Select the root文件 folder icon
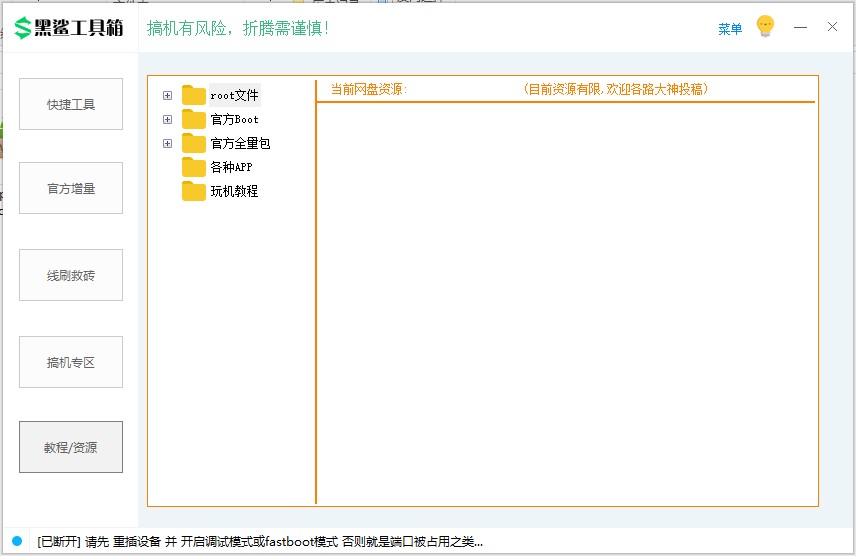The height and width of the screenshot is (556, 856). pyautogui.click(x=193, y=95)
